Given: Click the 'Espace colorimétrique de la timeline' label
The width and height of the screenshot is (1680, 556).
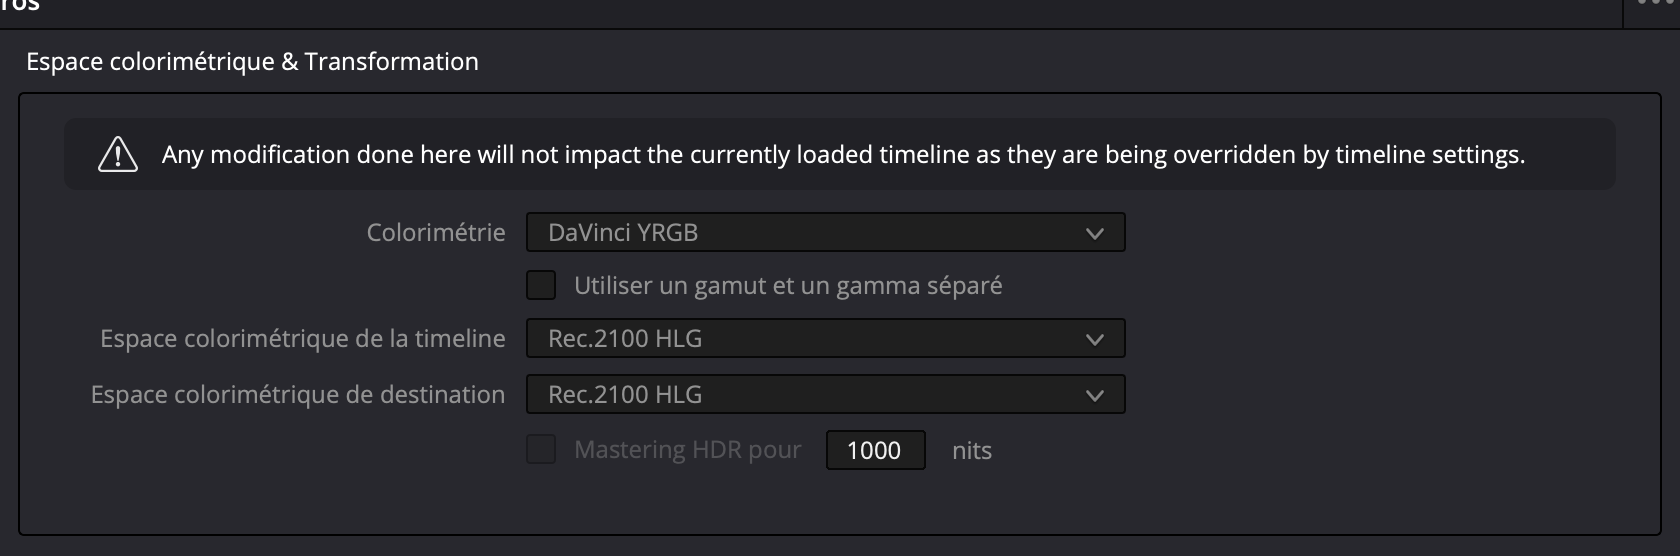Looking at the screenshot, I should pos(302,339).
